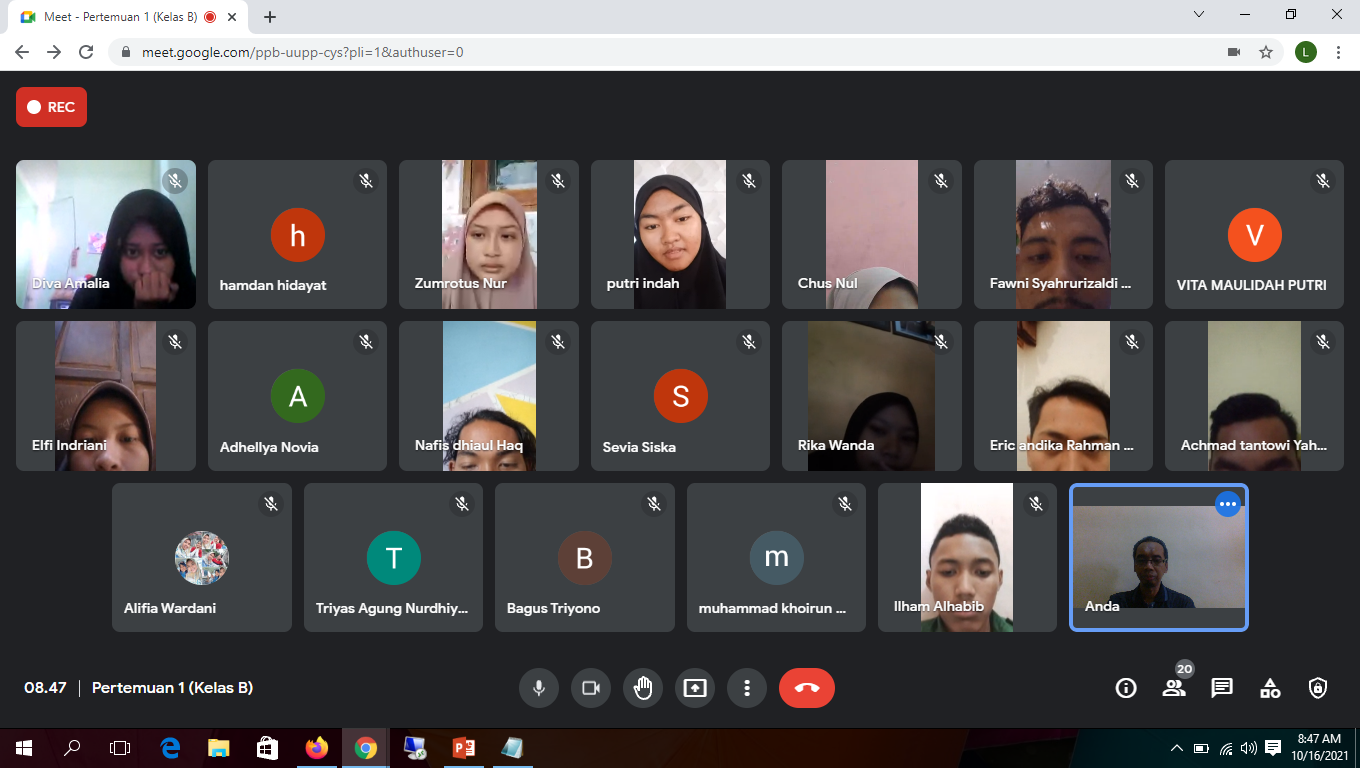This screenshot has width=1360, height=768.
Task: Open Host controls shield icon
Action: coord(1318,688)
